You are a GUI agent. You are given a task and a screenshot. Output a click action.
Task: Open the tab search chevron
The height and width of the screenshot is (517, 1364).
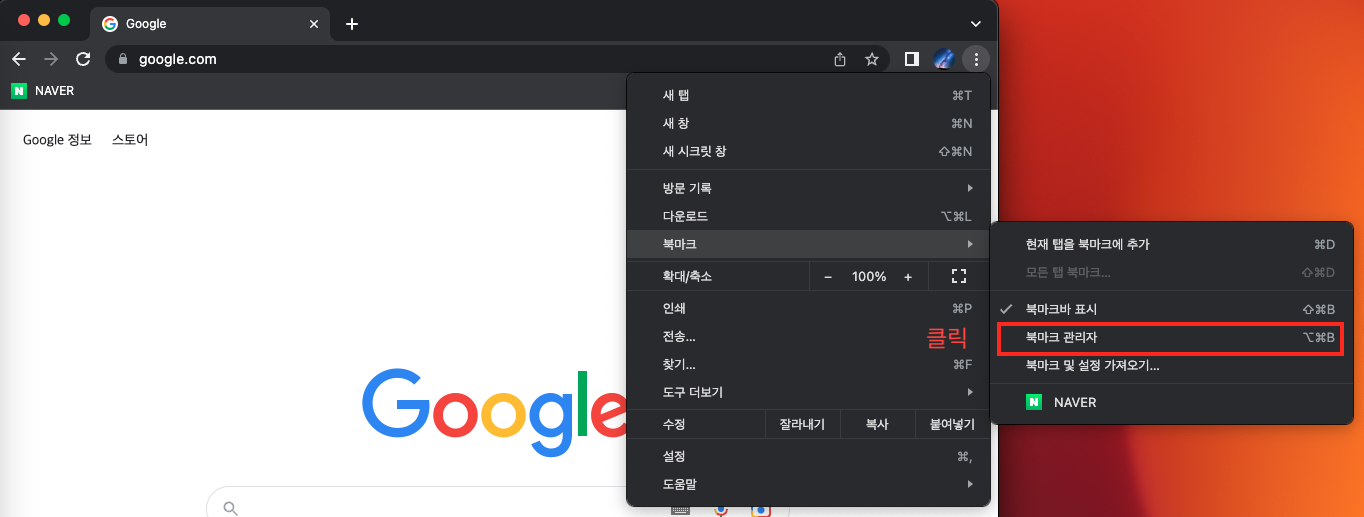coord(976,24)
